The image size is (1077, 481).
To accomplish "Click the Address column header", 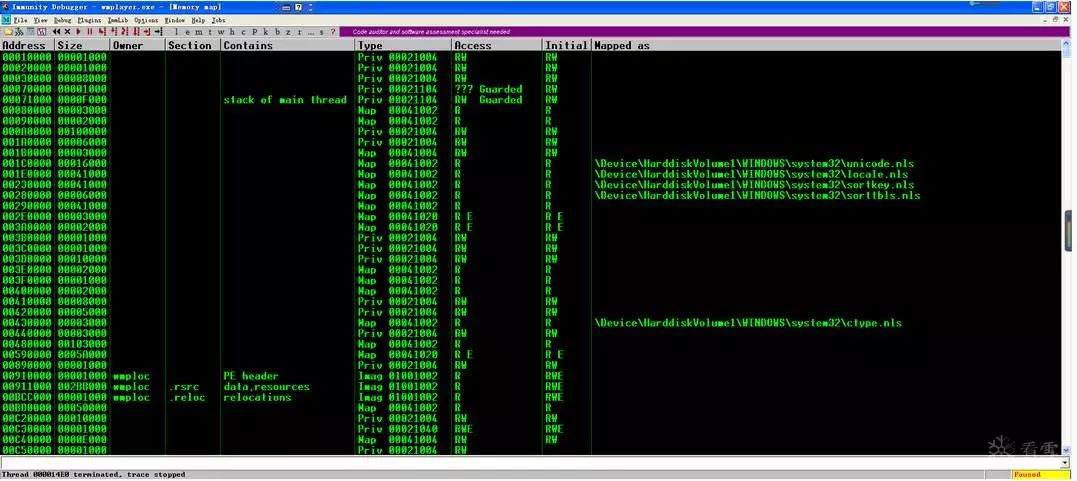I will click(27, 45).
